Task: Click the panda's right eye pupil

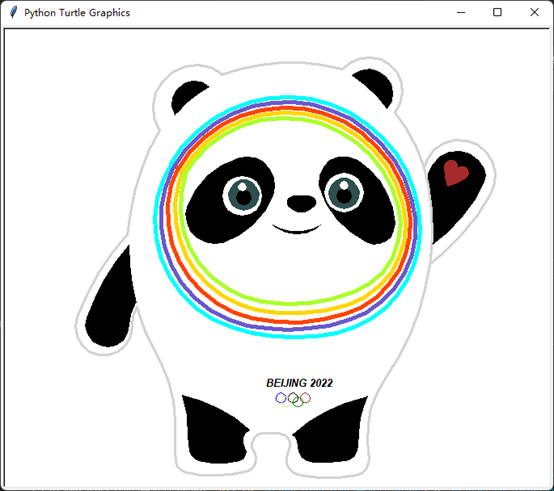Action: tap(344, 195)
